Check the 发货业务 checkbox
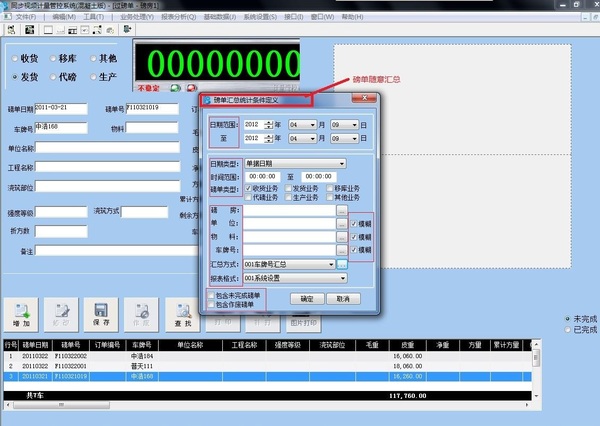Image resolution: width=600 pixels, height=426 pixels. coord(289,187)
